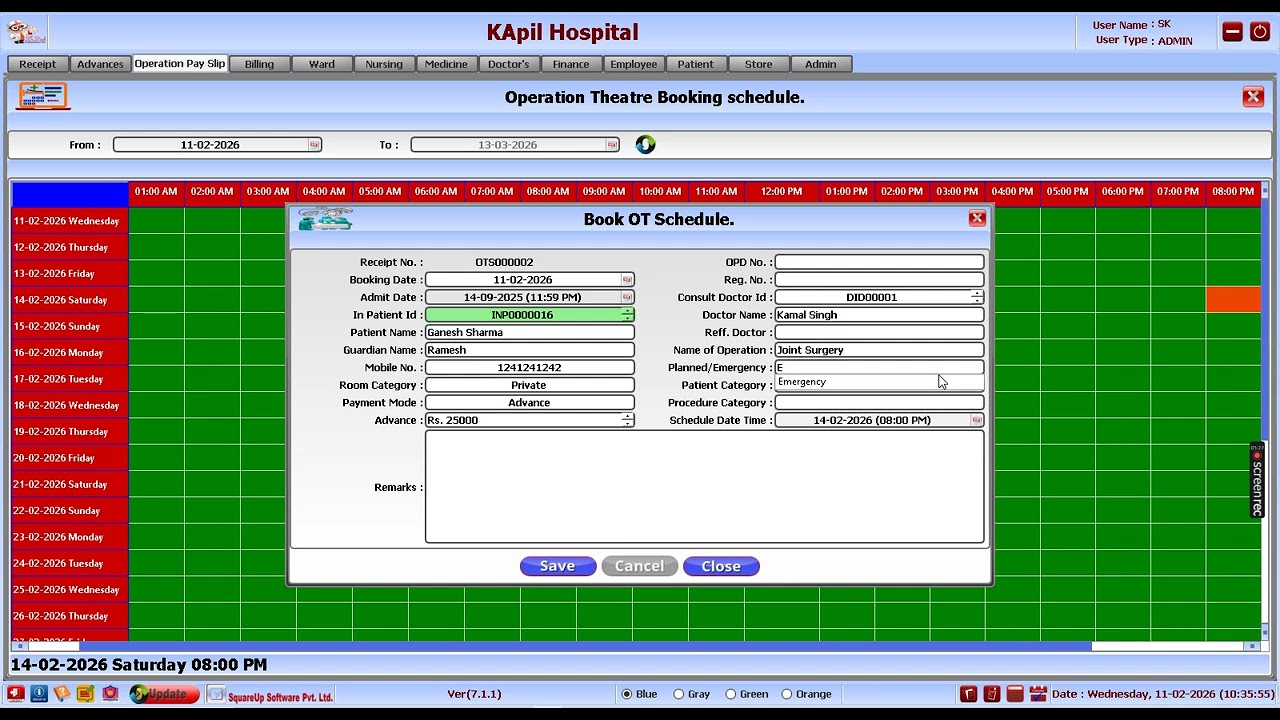Click the Reg. No. field
The image size is (1280, 720).
(879, 280)
